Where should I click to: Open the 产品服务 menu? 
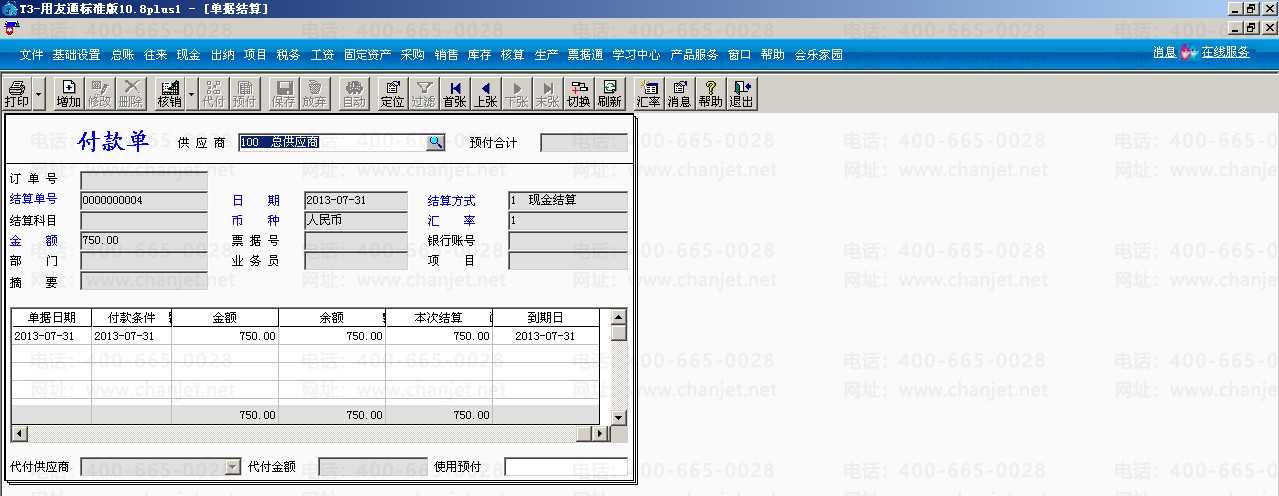pyautogui.click(x=694, y=55)
